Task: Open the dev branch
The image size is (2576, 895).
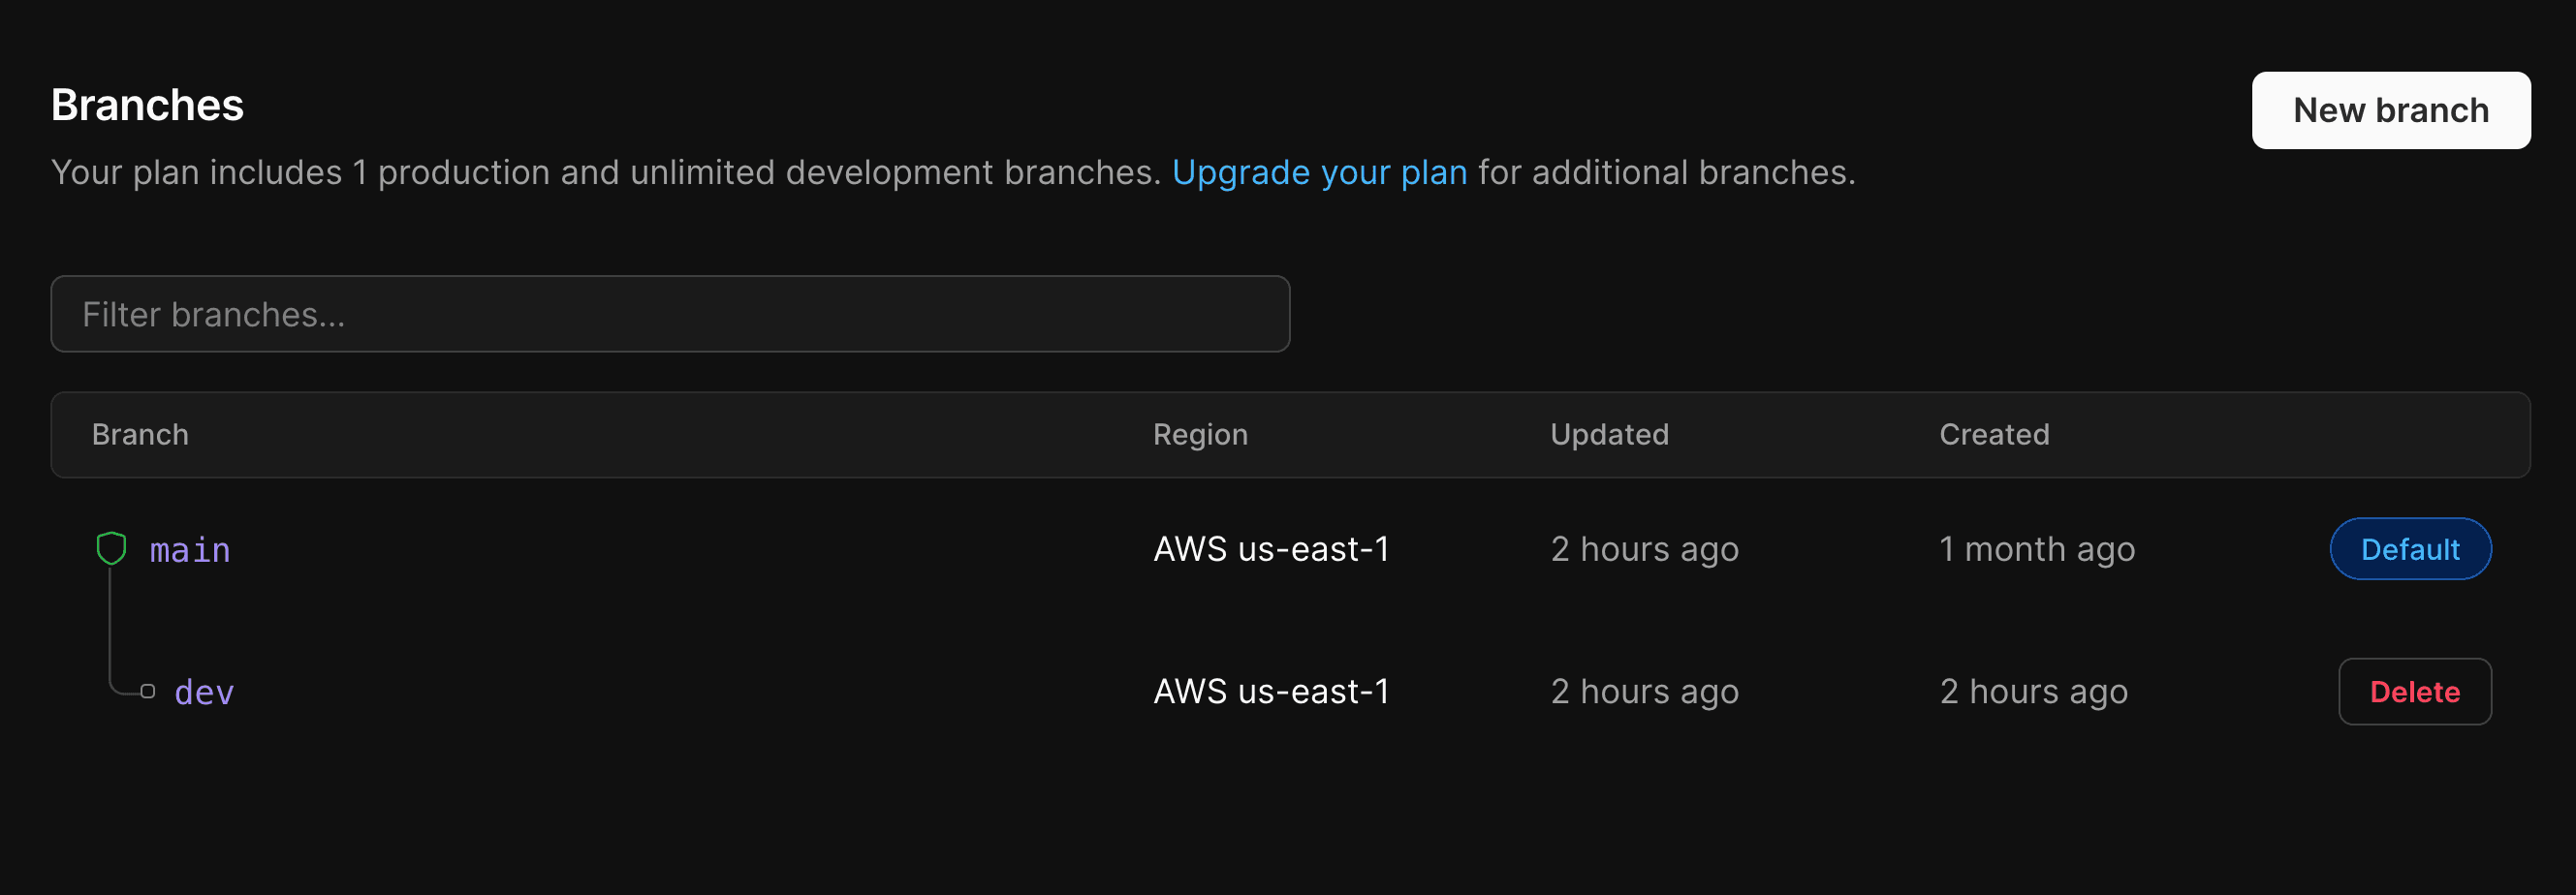Action: coord(204,692)
